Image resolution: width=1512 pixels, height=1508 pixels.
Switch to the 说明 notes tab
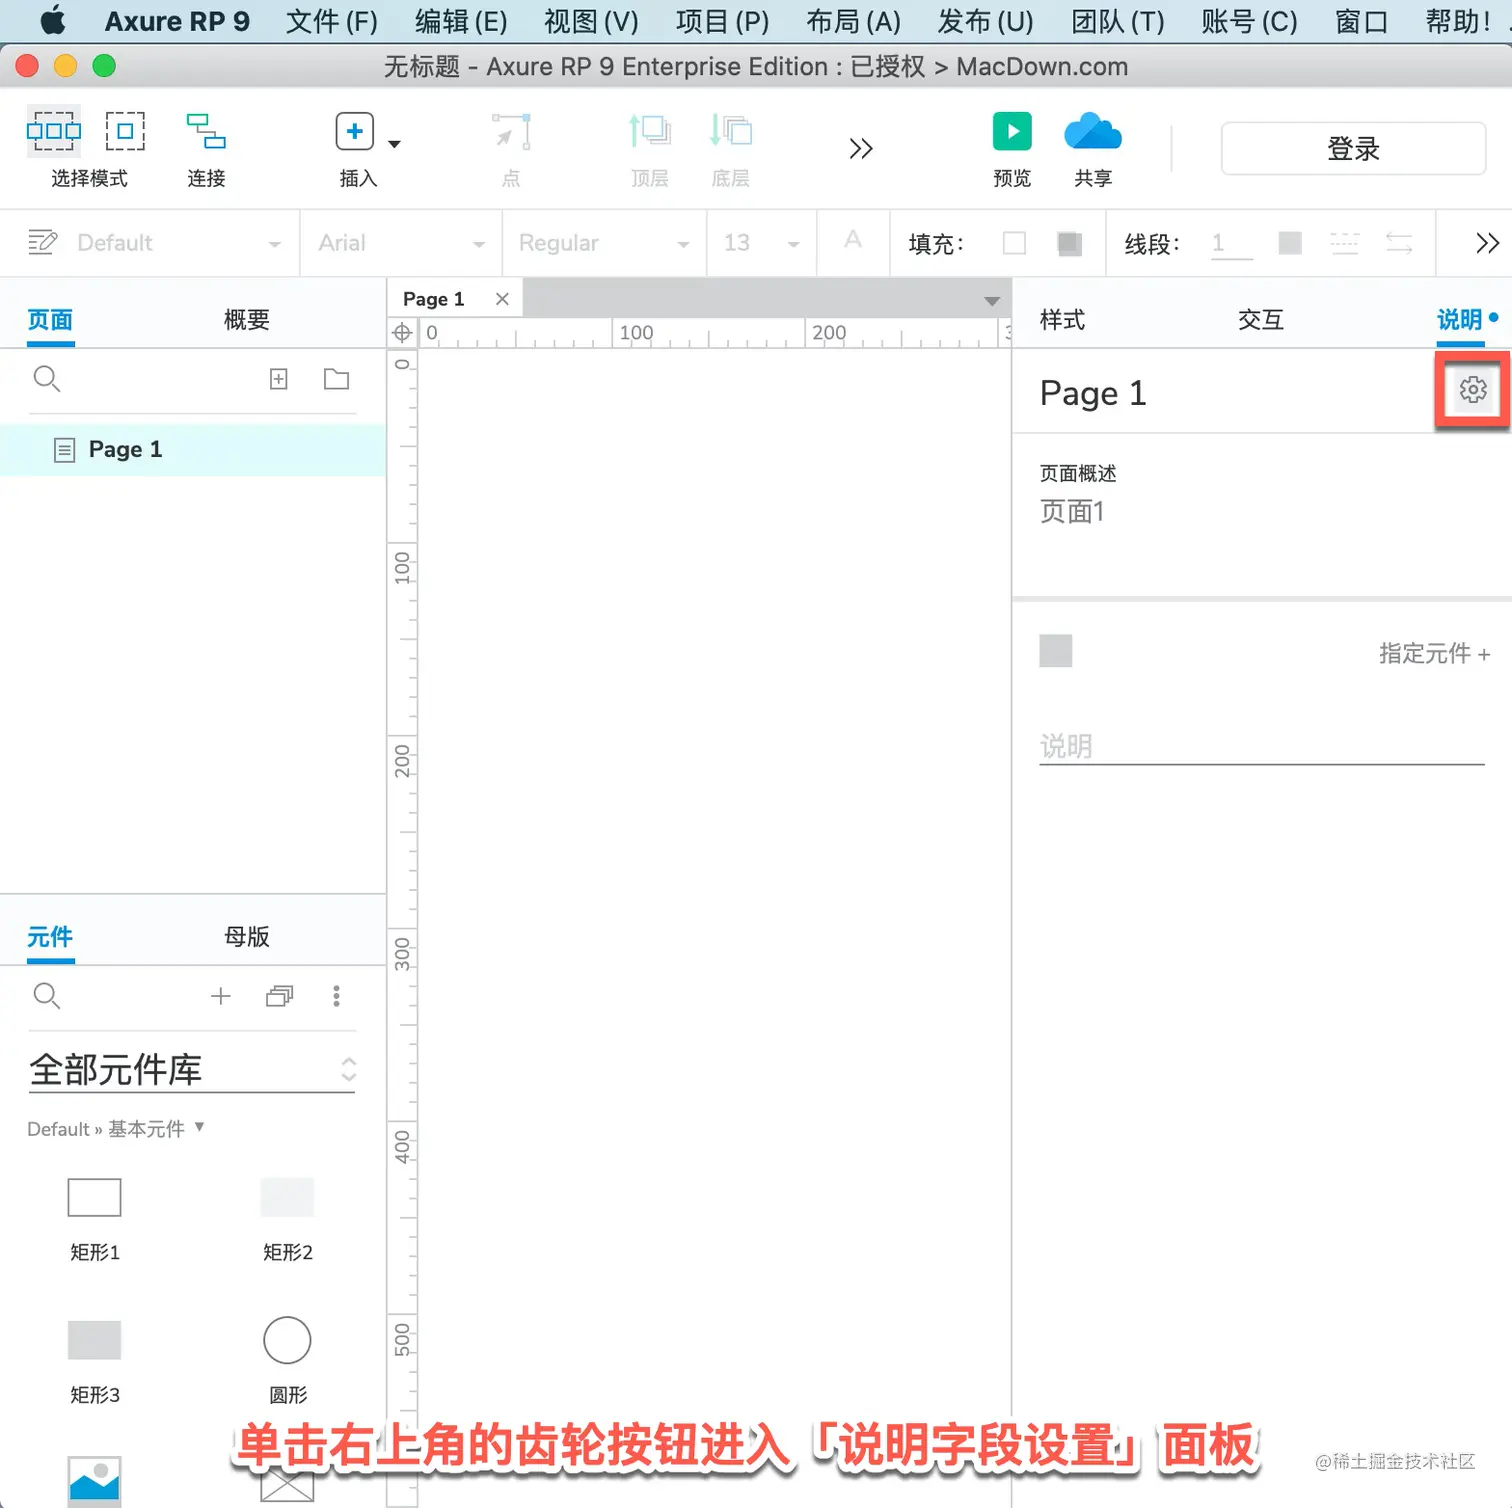point(1459,320)
